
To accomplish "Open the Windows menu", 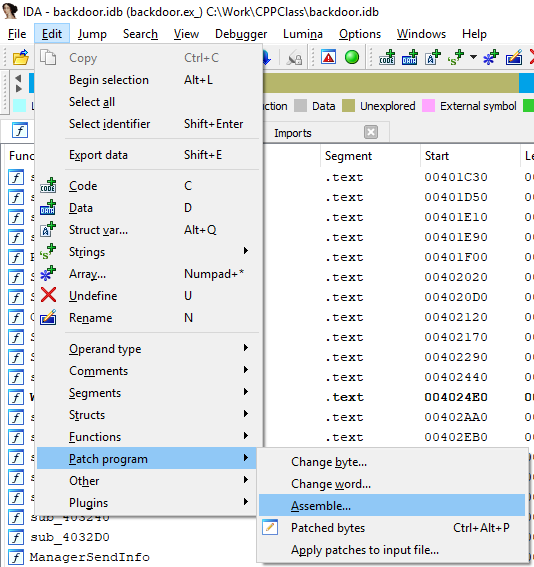I will pos(421,34).
